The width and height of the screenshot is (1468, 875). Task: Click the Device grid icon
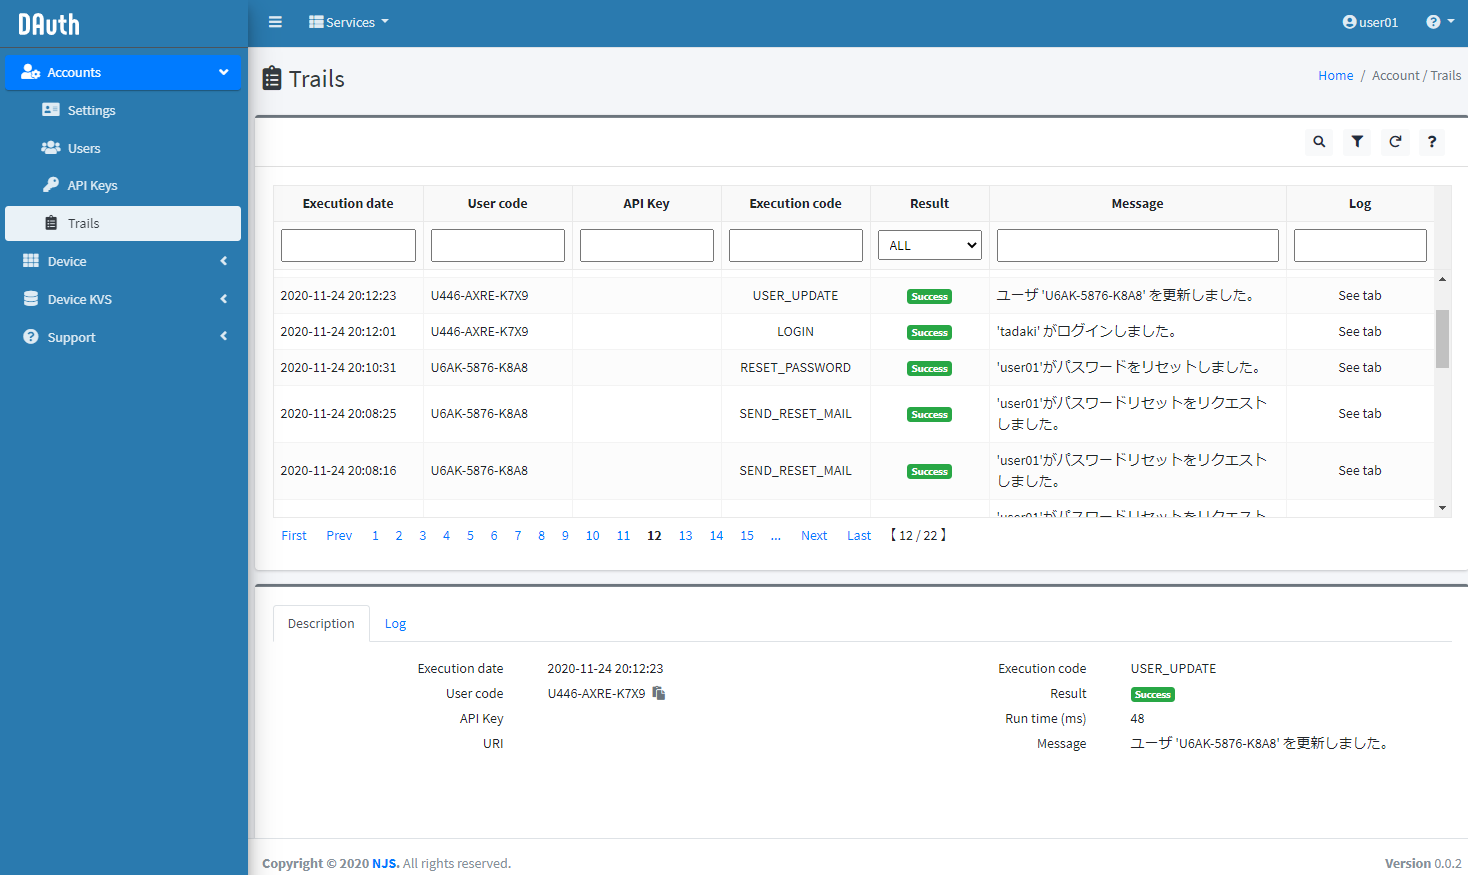31,261
